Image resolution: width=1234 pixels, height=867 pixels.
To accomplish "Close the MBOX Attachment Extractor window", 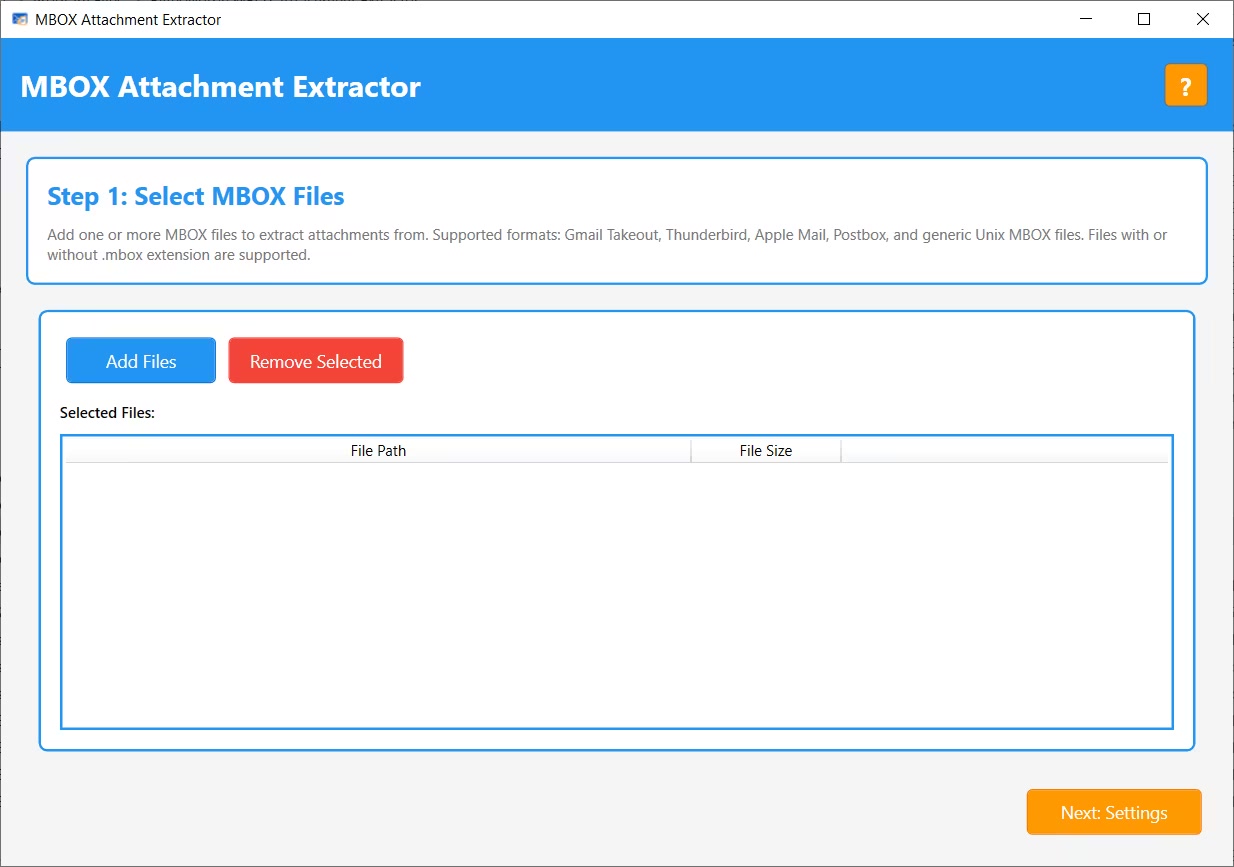I will pos(1203,19).
